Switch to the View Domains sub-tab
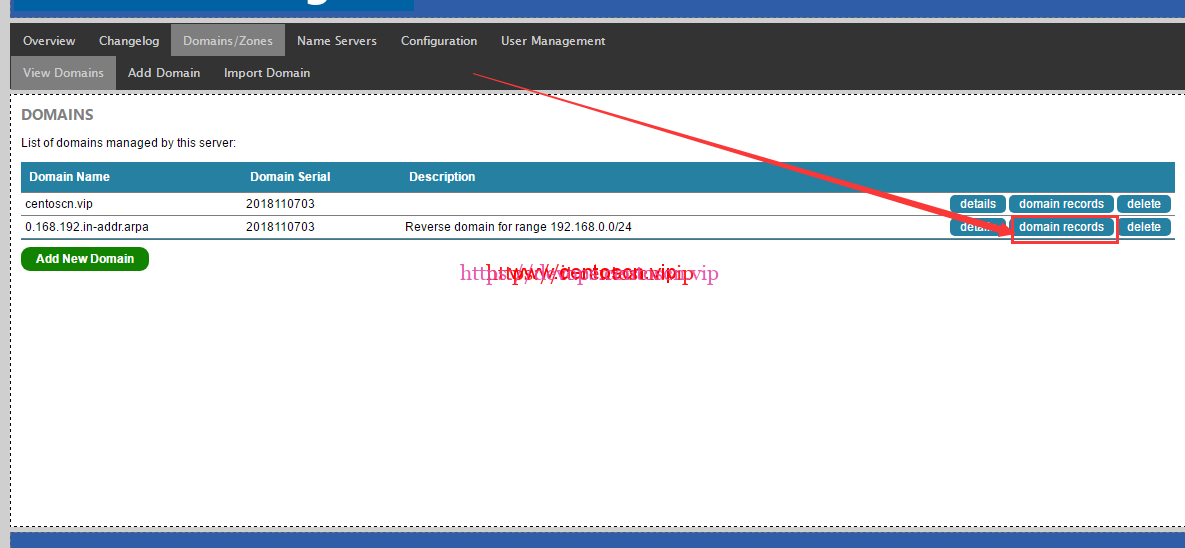Image resolution: width=1185 pixels, height=548 pixels. point(63,73)
